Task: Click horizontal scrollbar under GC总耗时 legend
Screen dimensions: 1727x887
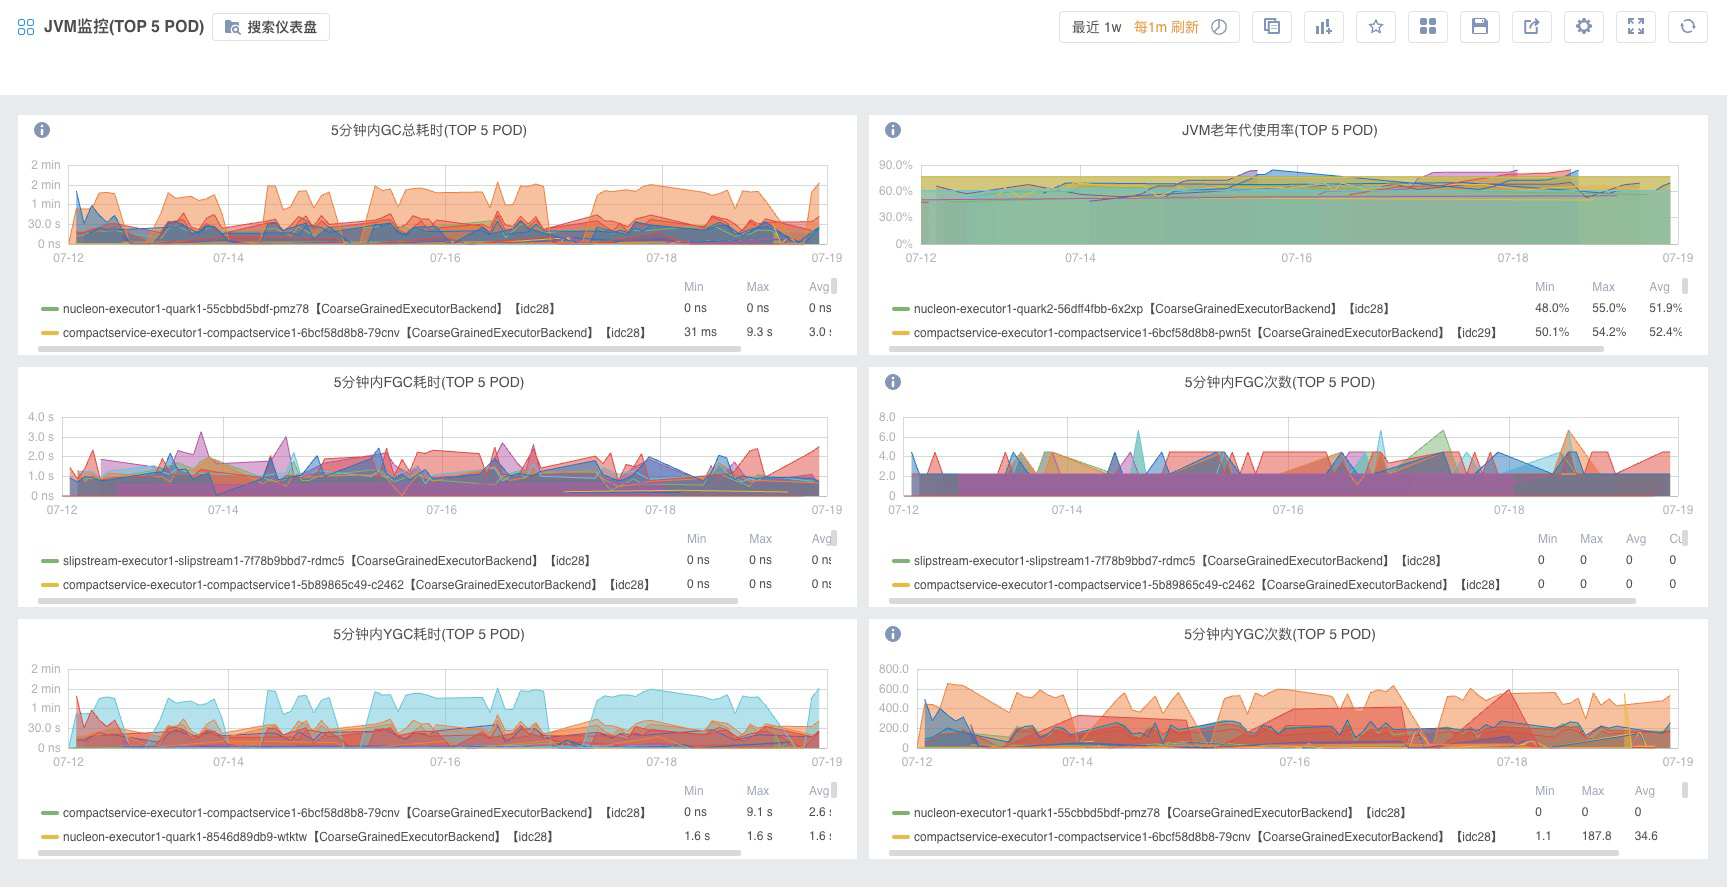Action: click(x=389, y=349)
